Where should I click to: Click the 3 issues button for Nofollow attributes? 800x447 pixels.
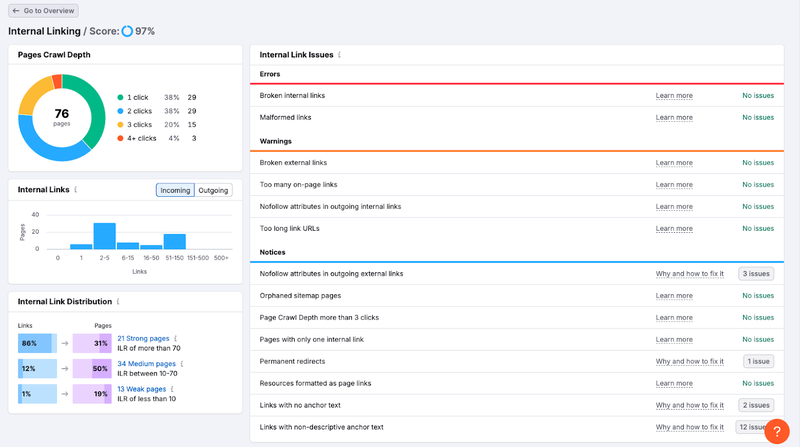tap(756, 273)
